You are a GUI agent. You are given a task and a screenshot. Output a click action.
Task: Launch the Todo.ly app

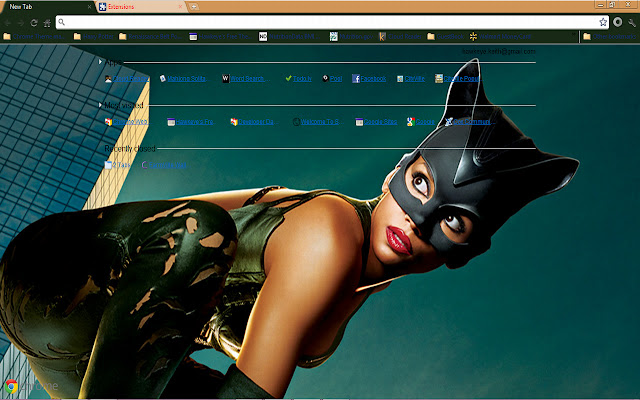pyautogui.click(x=299, y=79)
